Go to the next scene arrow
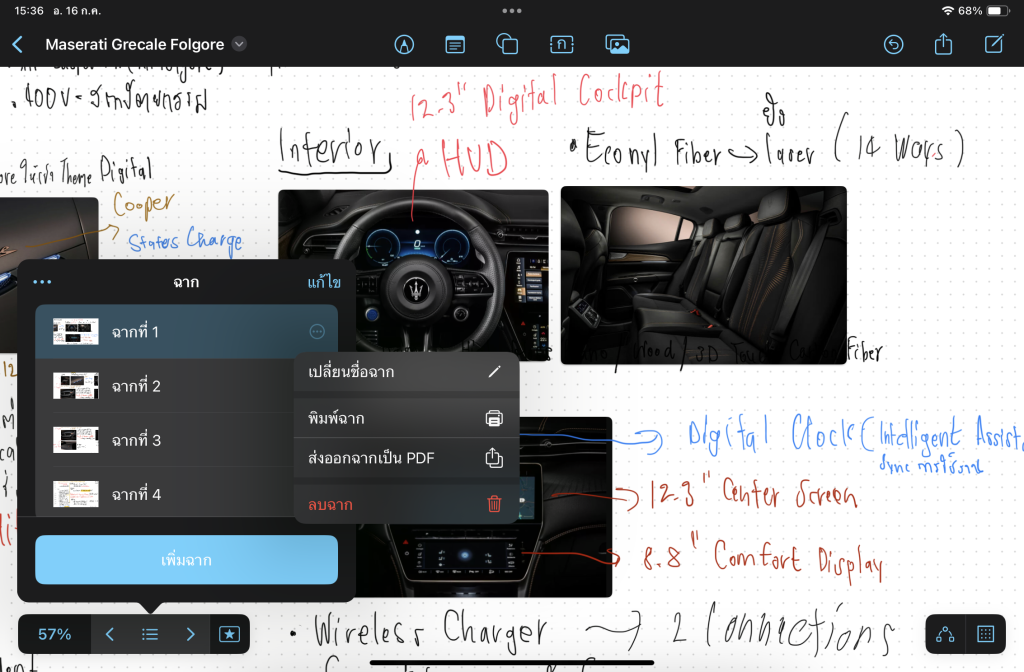Image resolution: width=1024 pixels, height=672 pixels. [x=190, y=634]
